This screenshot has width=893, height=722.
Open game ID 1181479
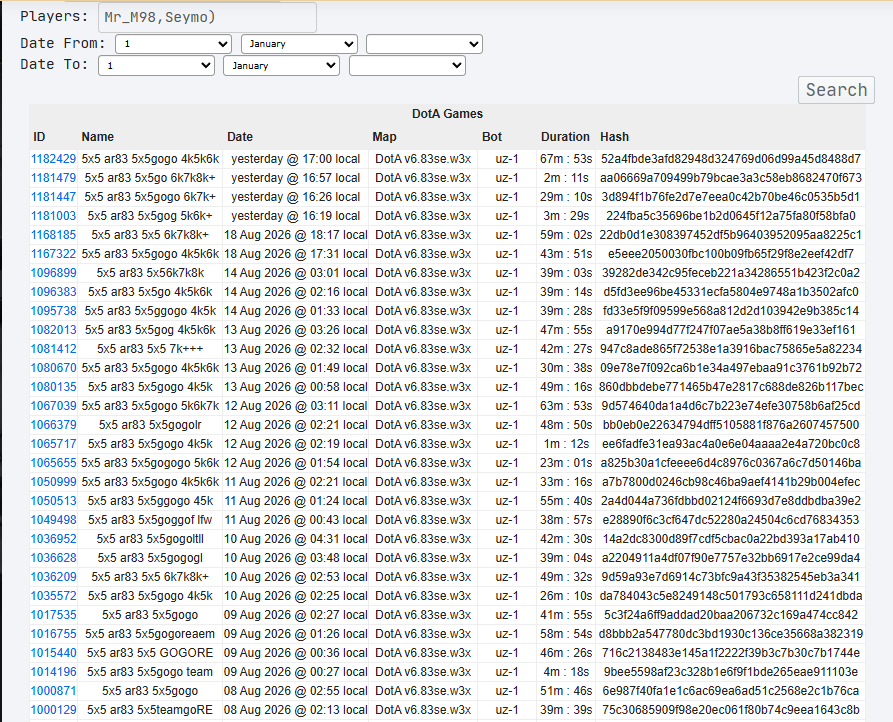point(54,178)
